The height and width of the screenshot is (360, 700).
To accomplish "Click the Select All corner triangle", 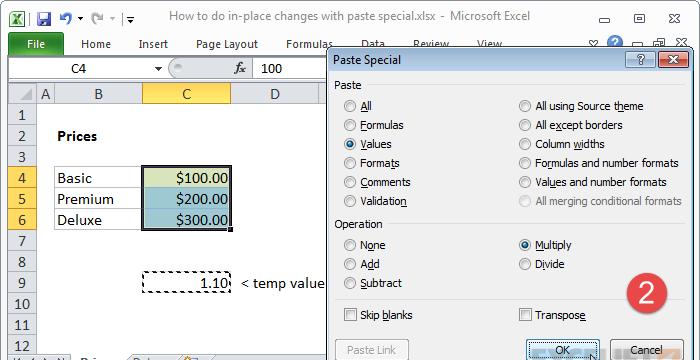I will click(x=22, y=94).
